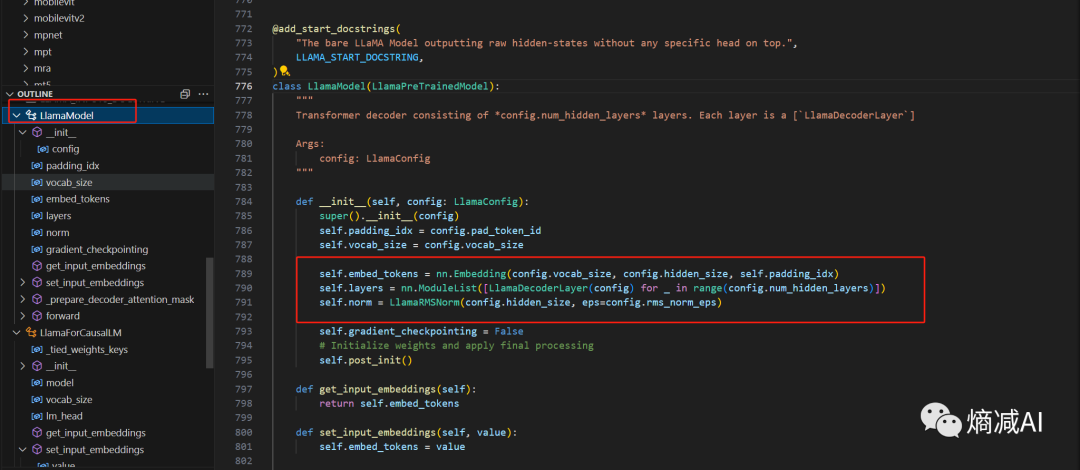Click line number 797 in the gutter
Image resolution: width=1080 pixels, height=470 pixels.
(243, 389)
